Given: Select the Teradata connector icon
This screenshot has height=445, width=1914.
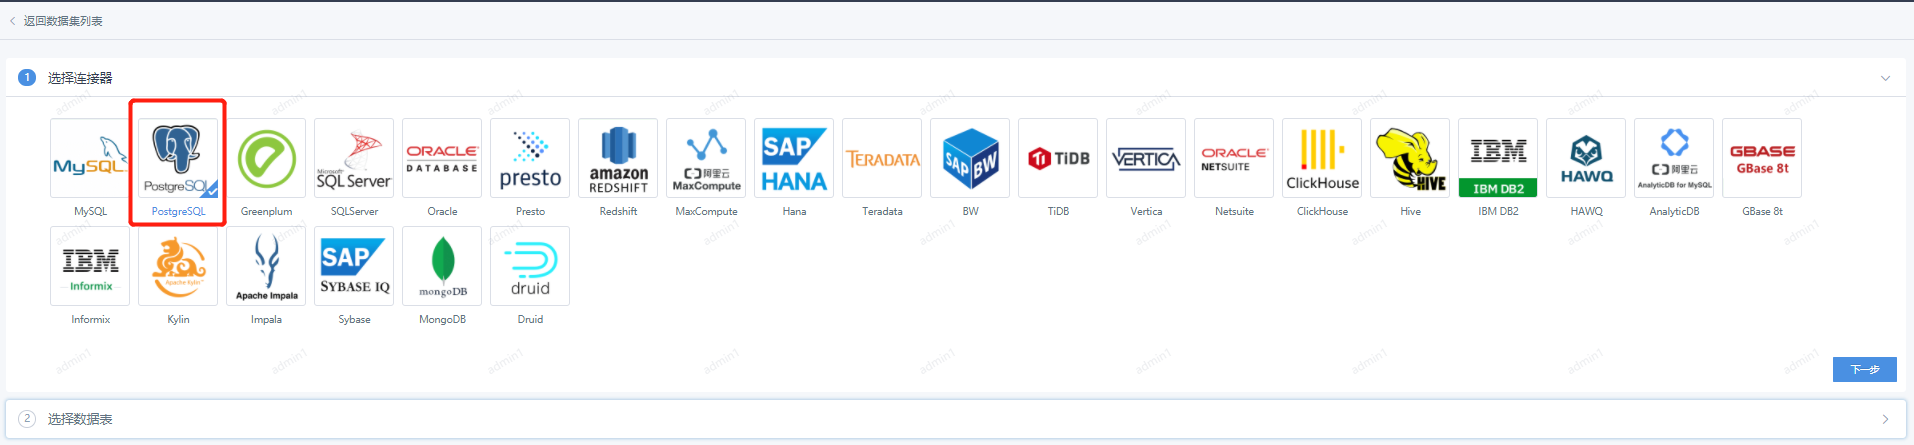Looking at the screenshot, I should (x=882, y=158).
